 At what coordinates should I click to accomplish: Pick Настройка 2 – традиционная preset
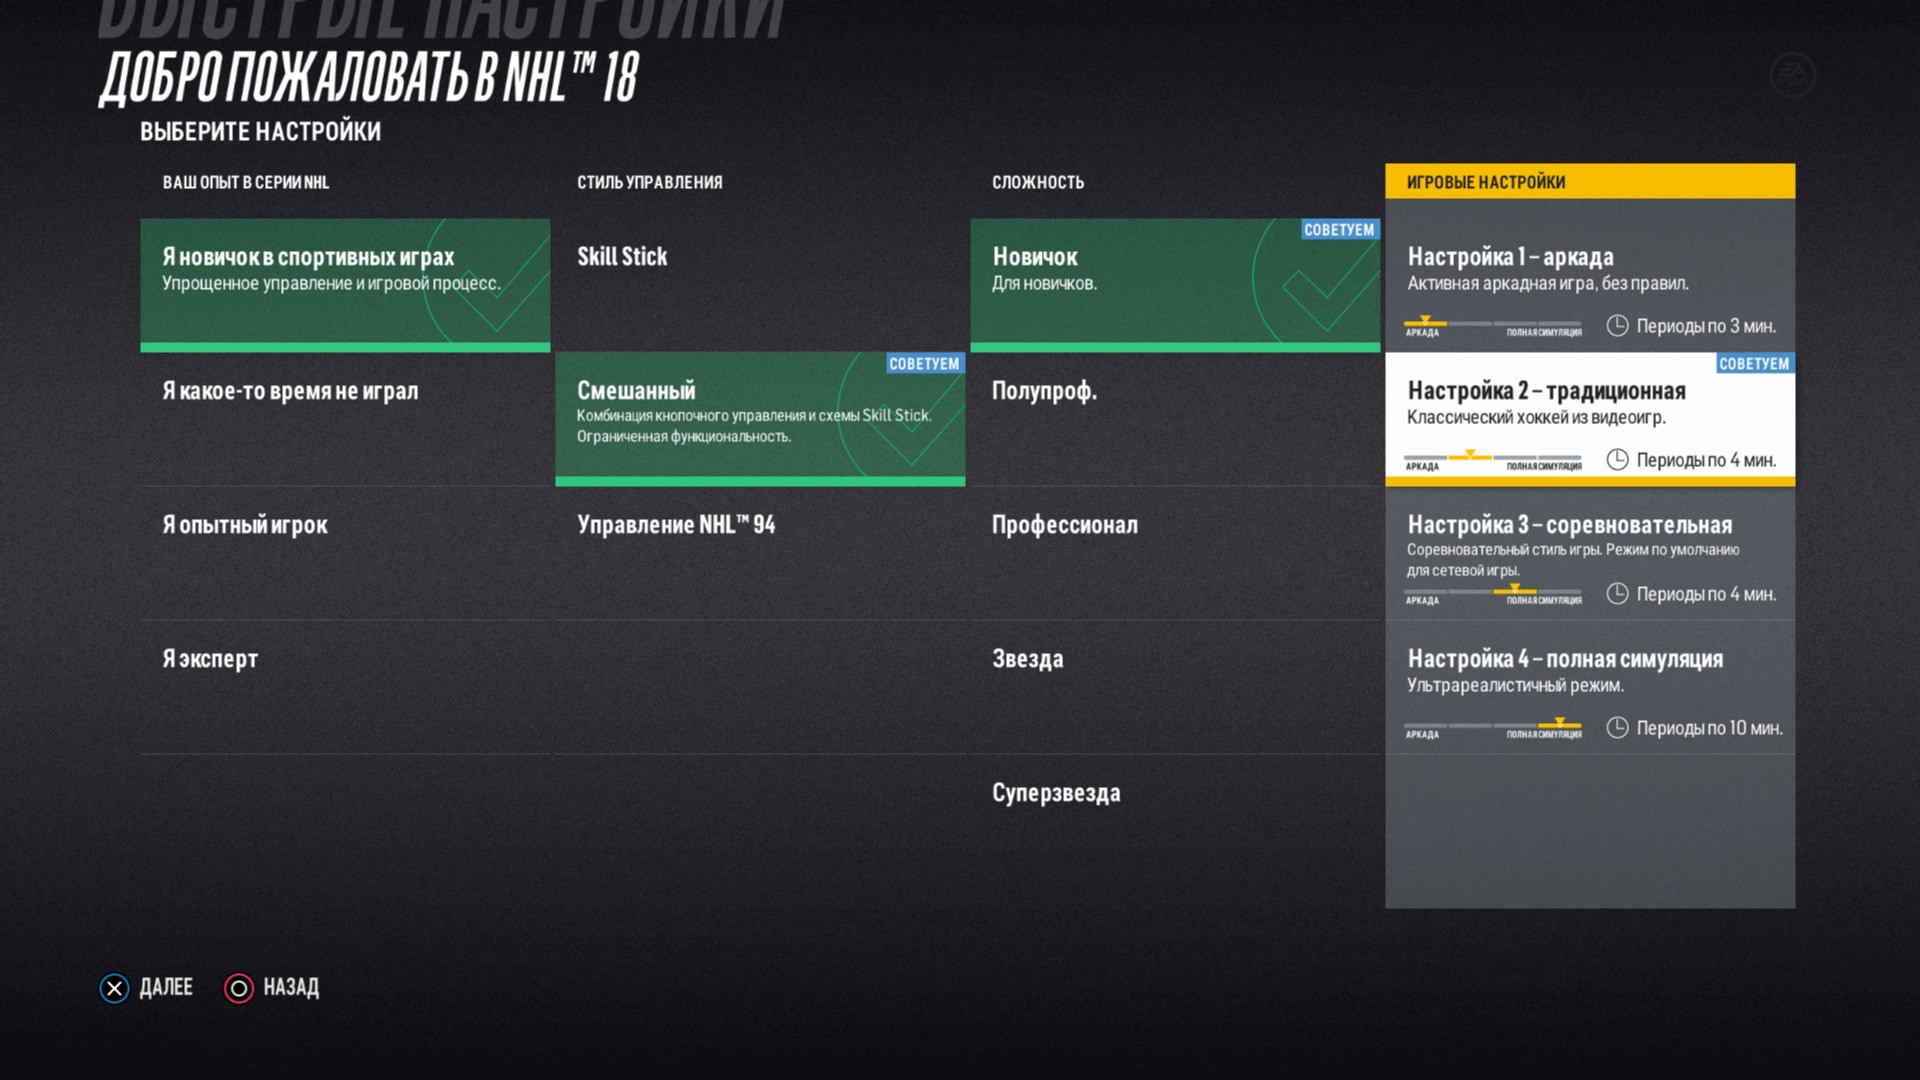pos(1590,419)
